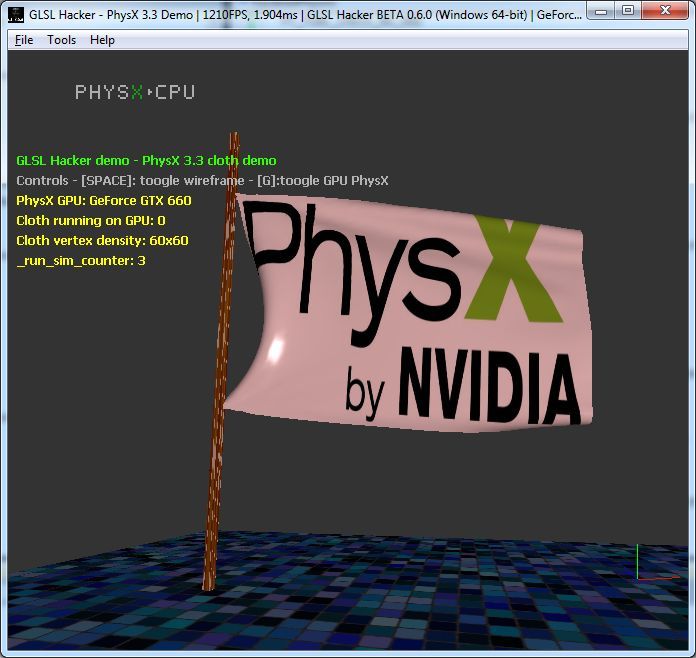This screenshot has height=658, width=696.
Task: Click the XYZ axis gizmo in the corner
Action: (x=657, y=563)
